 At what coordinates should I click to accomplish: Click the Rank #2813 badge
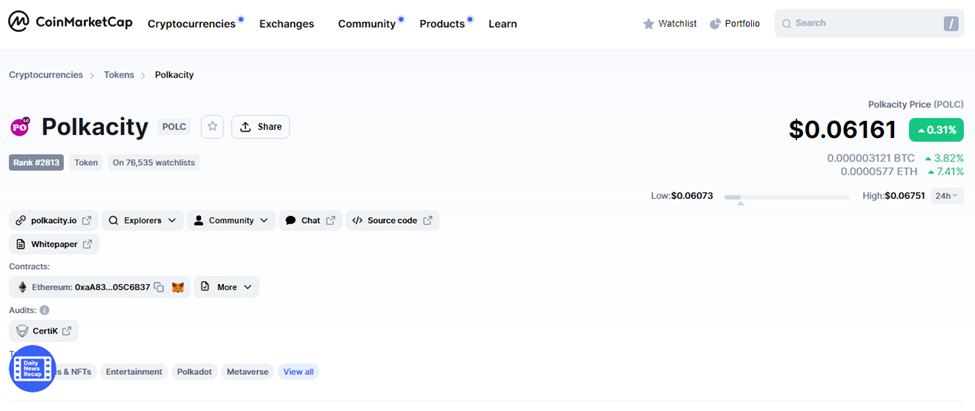pos(36,163)
